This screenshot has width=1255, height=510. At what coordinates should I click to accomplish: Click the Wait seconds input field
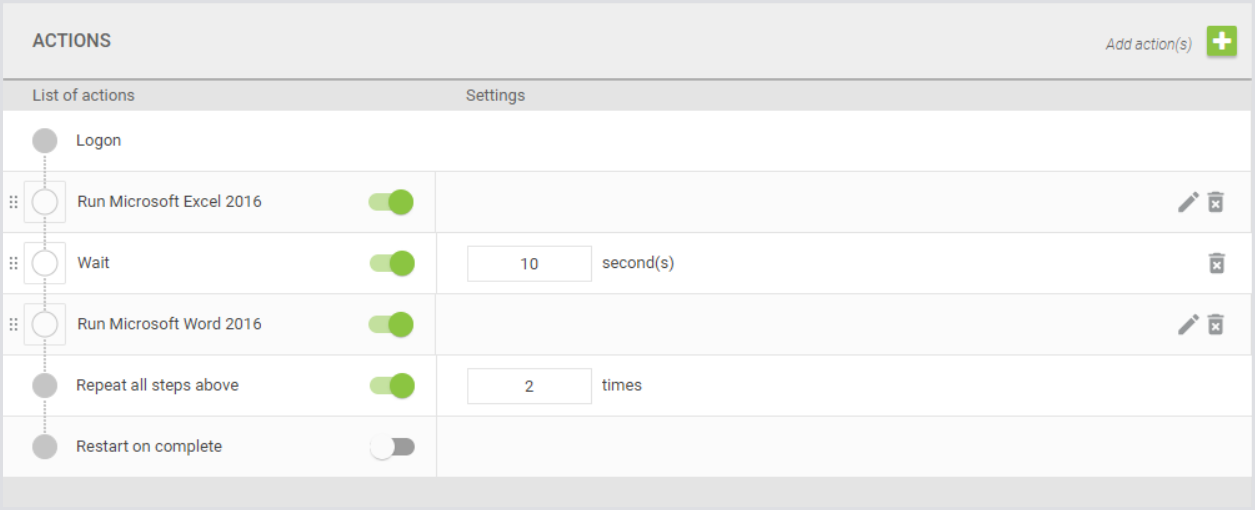pos(529,264)
